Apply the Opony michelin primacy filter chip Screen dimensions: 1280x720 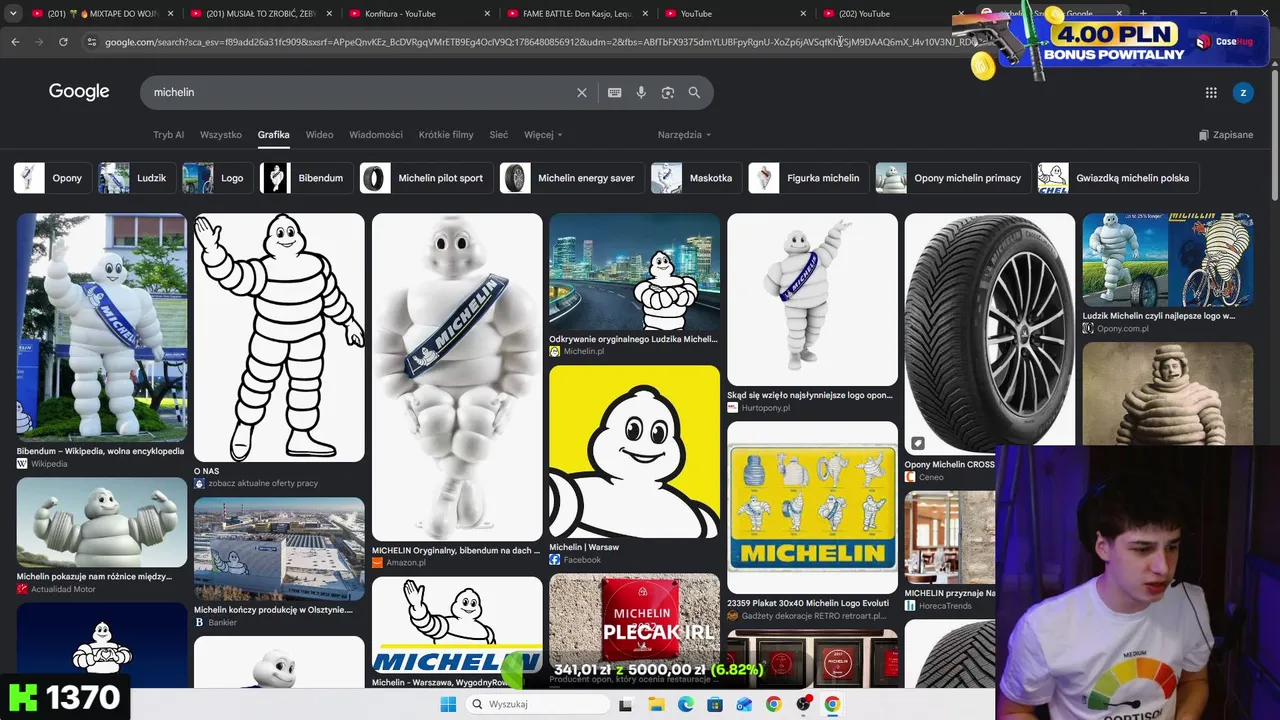(952, 178)
